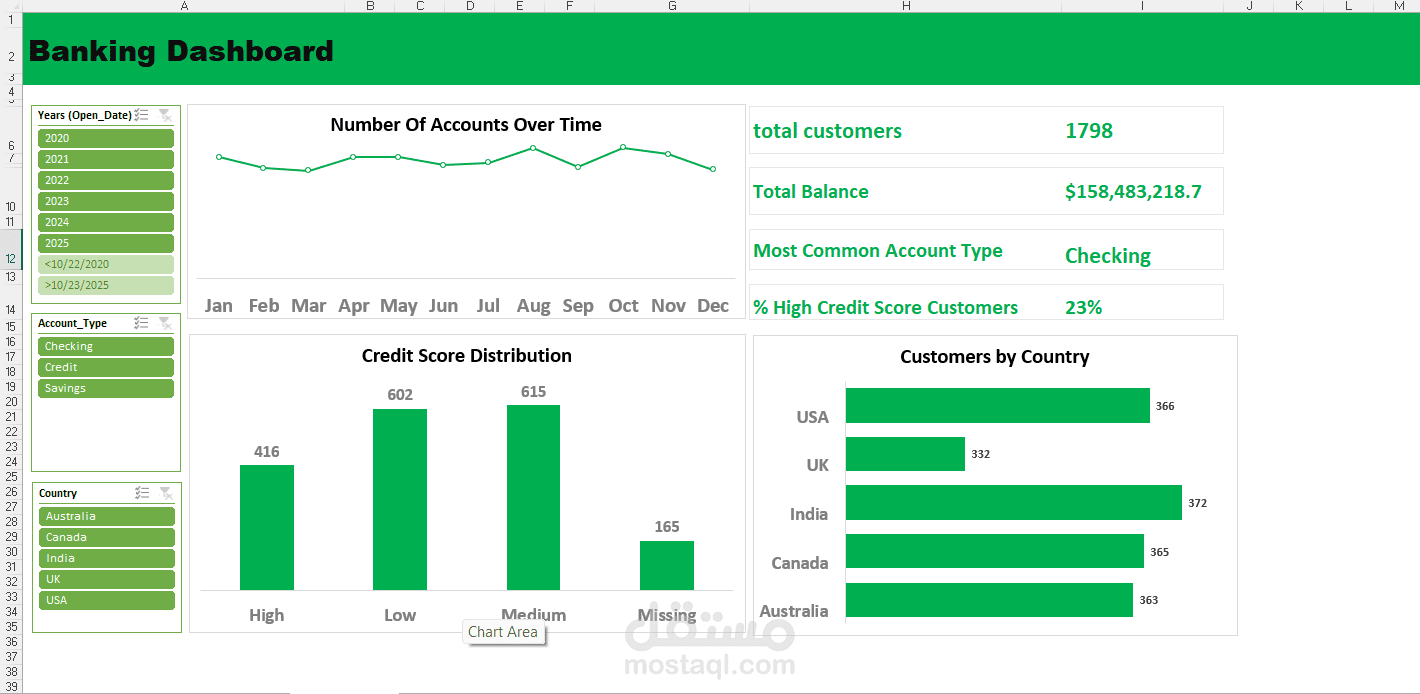Filter by UK in Country slicer
The height and width of the screenshot is (694, 1420).
(x=107, y=579)
